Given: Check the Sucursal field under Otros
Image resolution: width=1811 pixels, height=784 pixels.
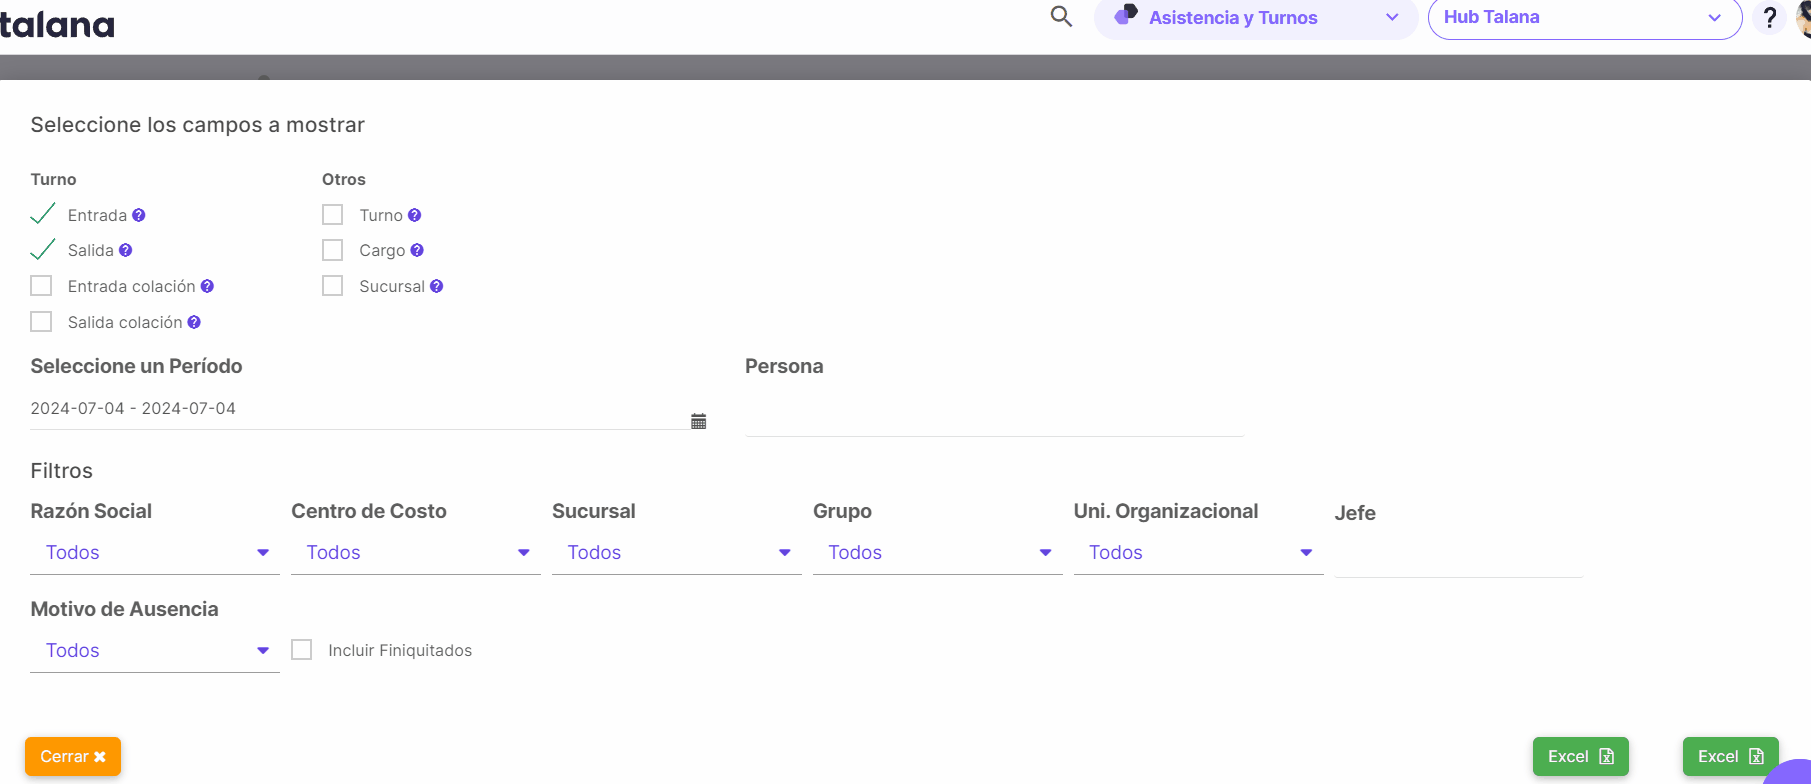Looking at the screenshot, I should [x=333, y=286].
